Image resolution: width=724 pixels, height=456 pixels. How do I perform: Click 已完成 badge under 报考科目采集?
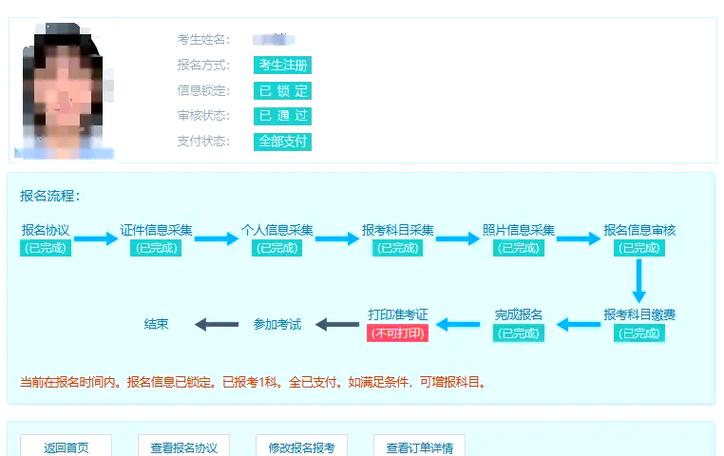click(x=398, y=248)
